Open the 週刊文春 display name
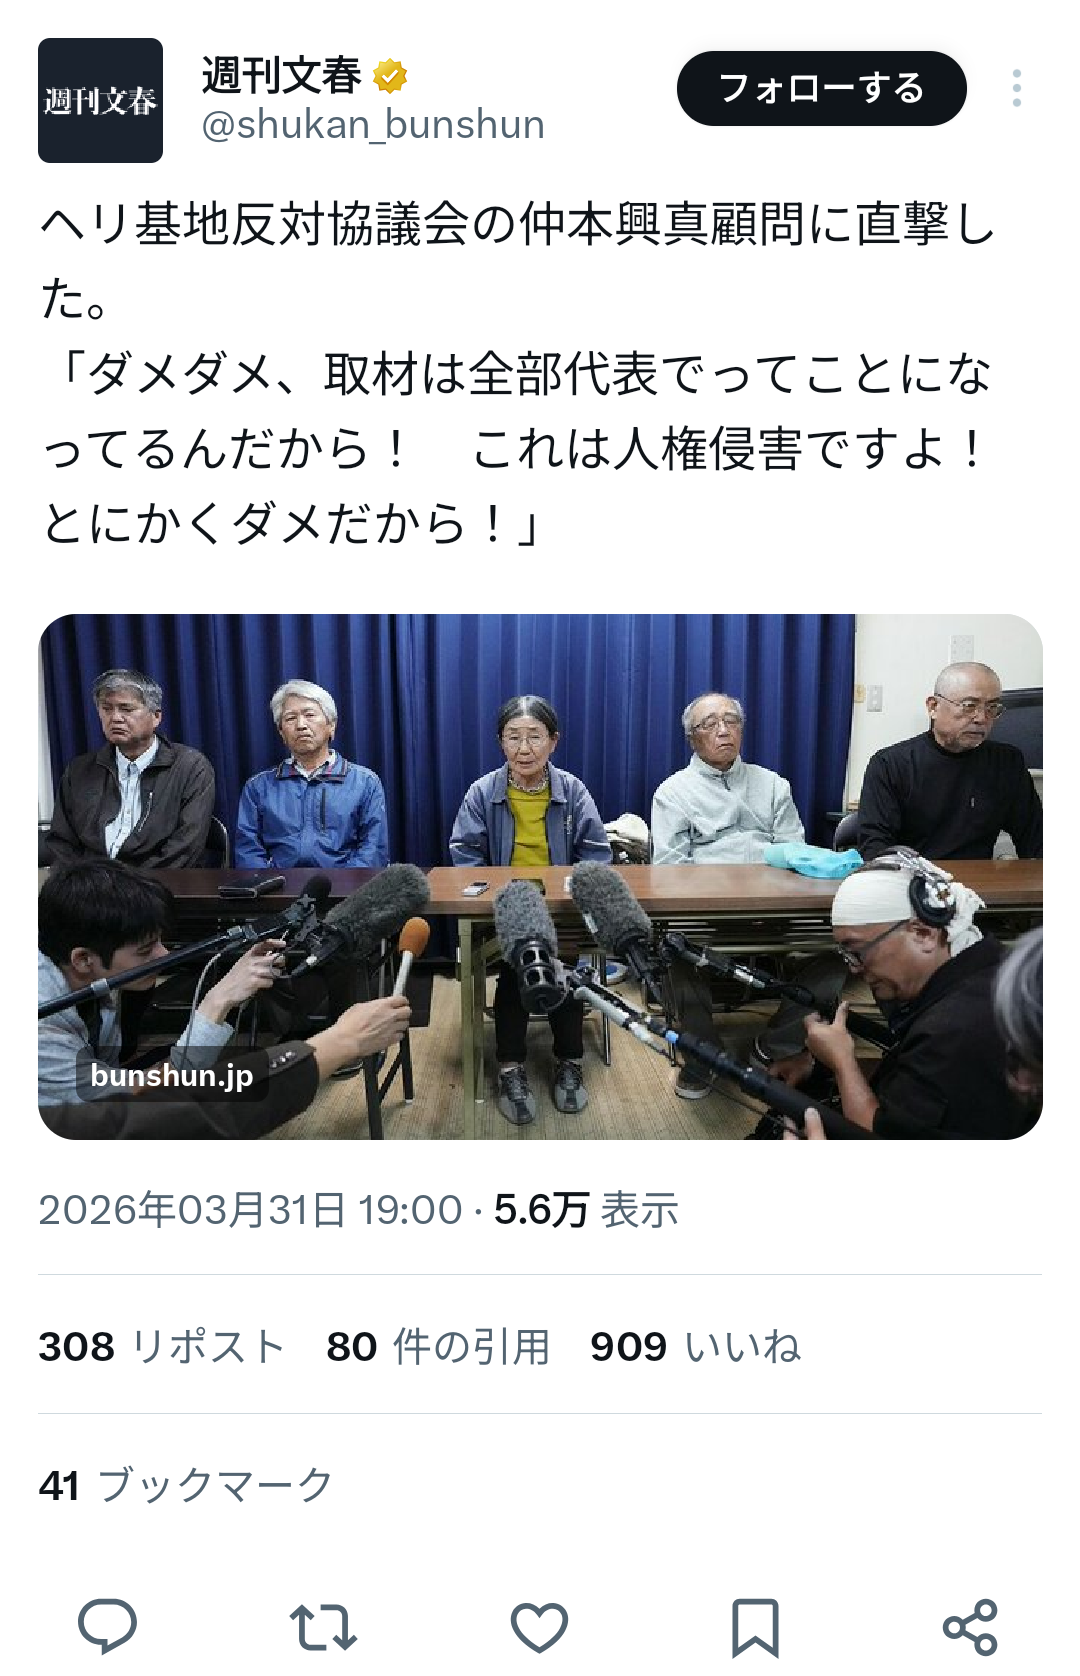 pos(281,76)
